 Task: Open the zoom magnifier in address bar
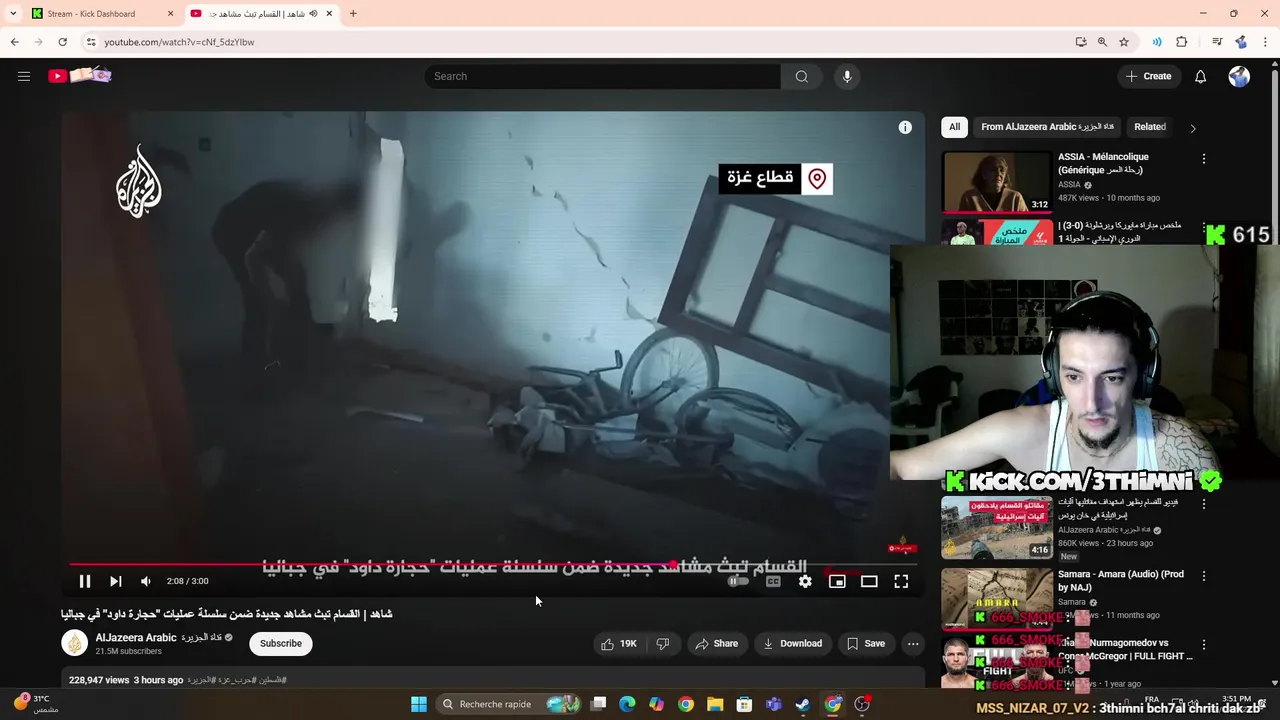pyautogui.click(x=1102, y=42)
